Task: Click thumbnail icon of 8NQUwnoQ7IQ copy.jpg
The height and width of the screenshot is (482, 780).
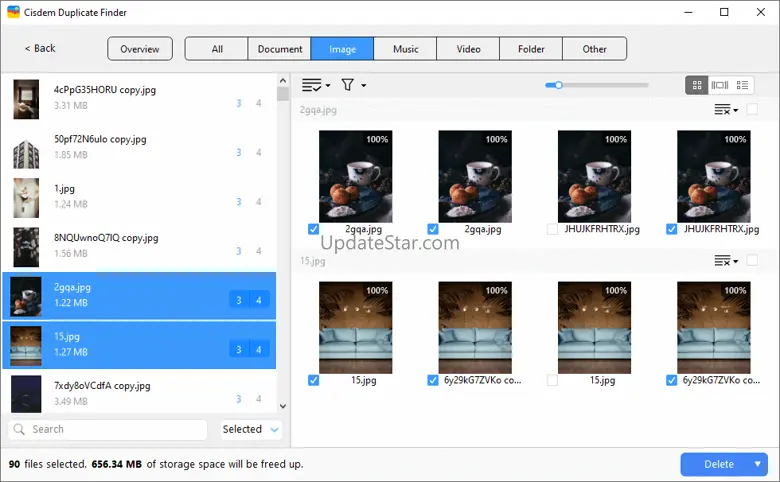Action: [x=26, y=247]
